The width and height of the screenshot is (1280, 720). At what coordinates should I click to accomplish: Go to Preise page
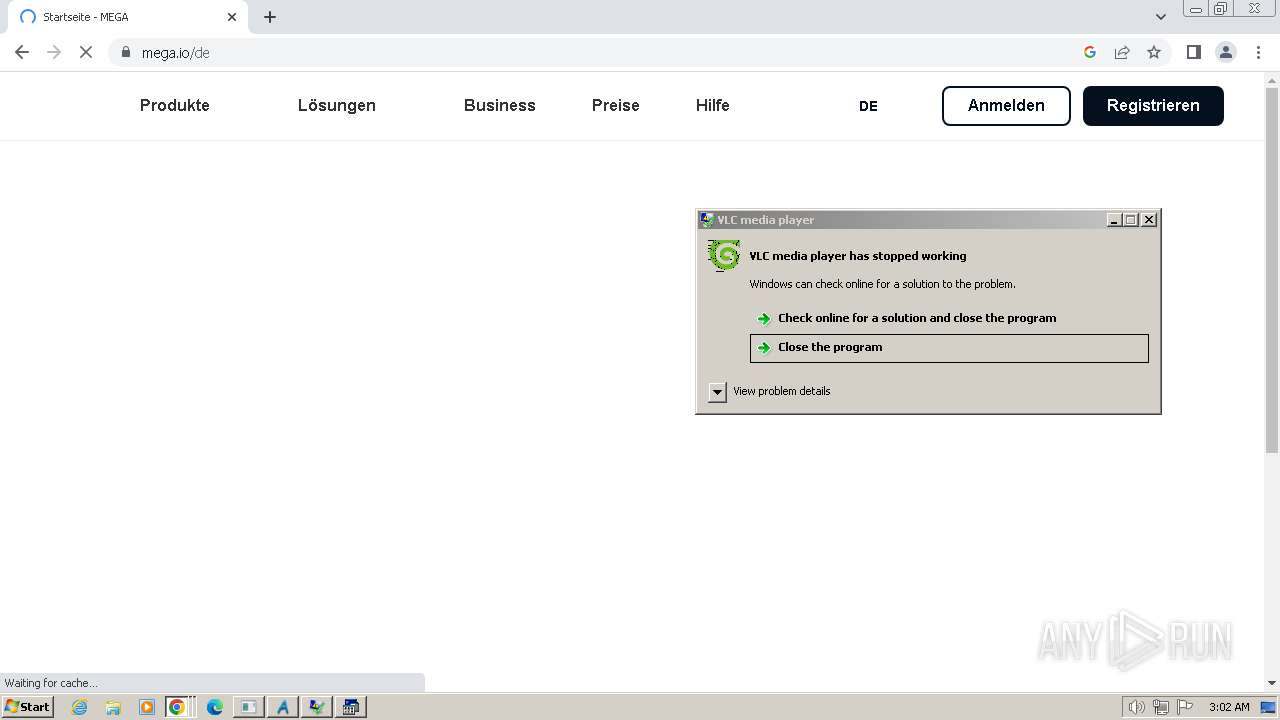coord(616,105)
